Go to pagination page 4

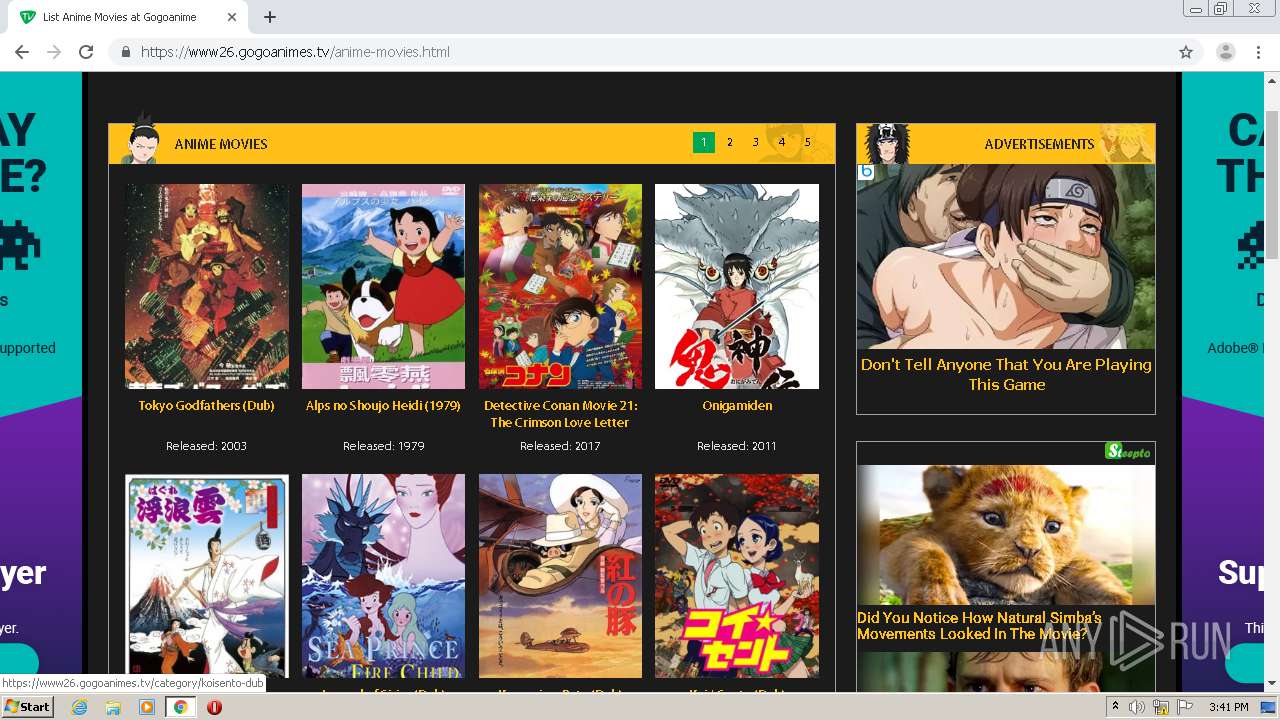(x=782, y=143)
